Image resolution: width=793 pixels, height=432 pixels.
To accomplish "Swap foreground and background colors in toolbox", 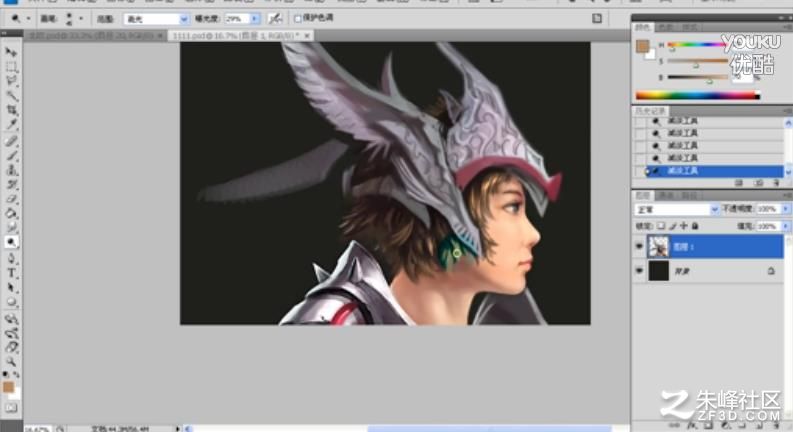I will (x=16, y=374).
